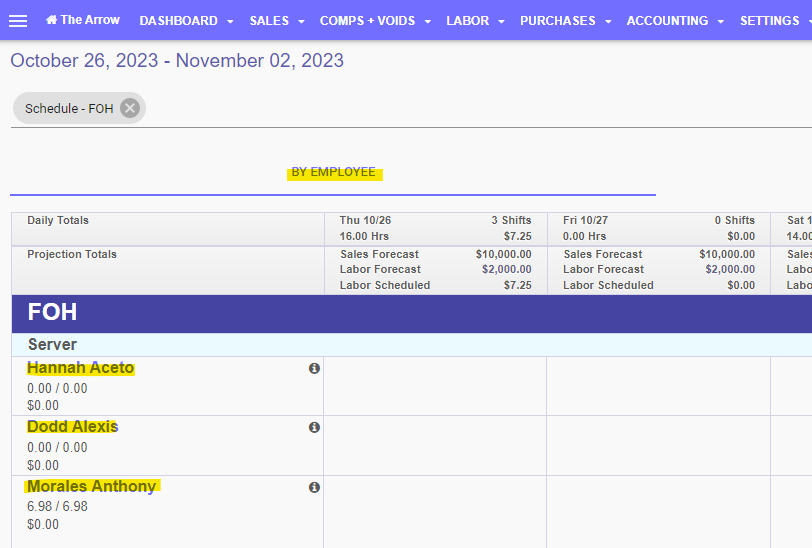Image resolution: width=812 pixels, height=548 pixels.
Task: Click the Thu 10/26 shift cell for Hannah Aceto
Action: (x=435, y=386)
